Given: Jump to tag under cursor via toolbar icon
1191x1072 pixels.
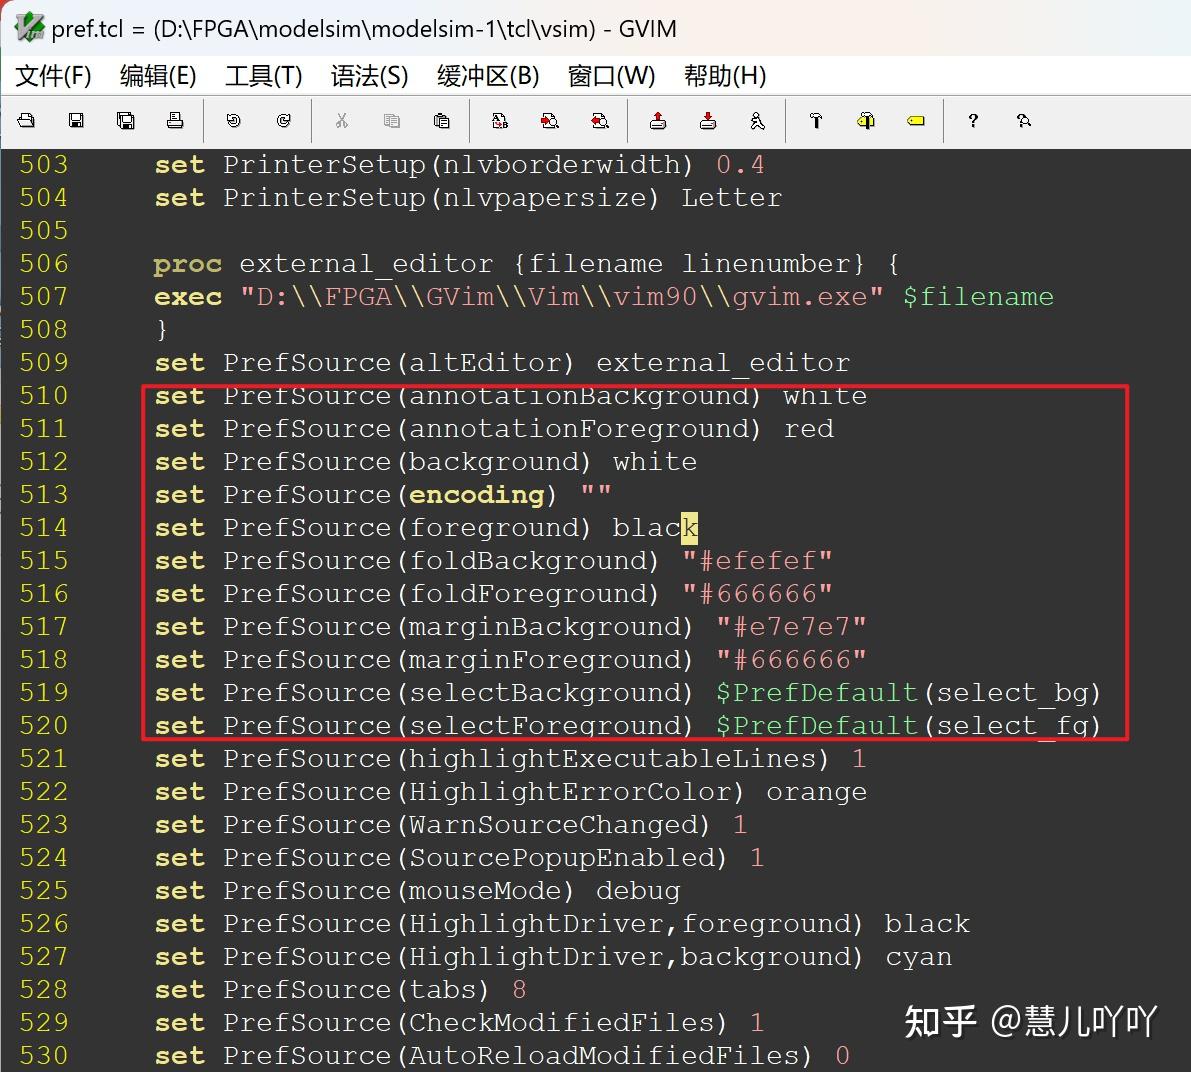Looking at the screenshot, I should (916, 120).
